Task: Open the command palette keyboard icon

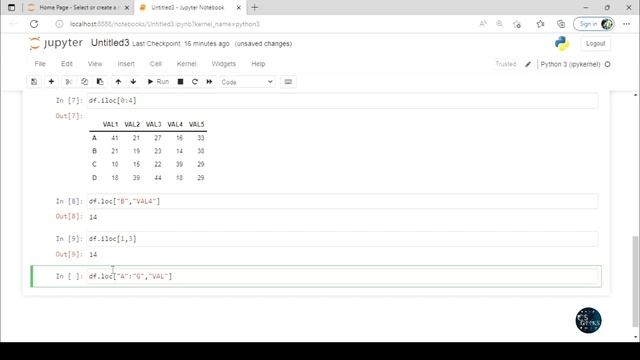Action: tap(288, 82)
